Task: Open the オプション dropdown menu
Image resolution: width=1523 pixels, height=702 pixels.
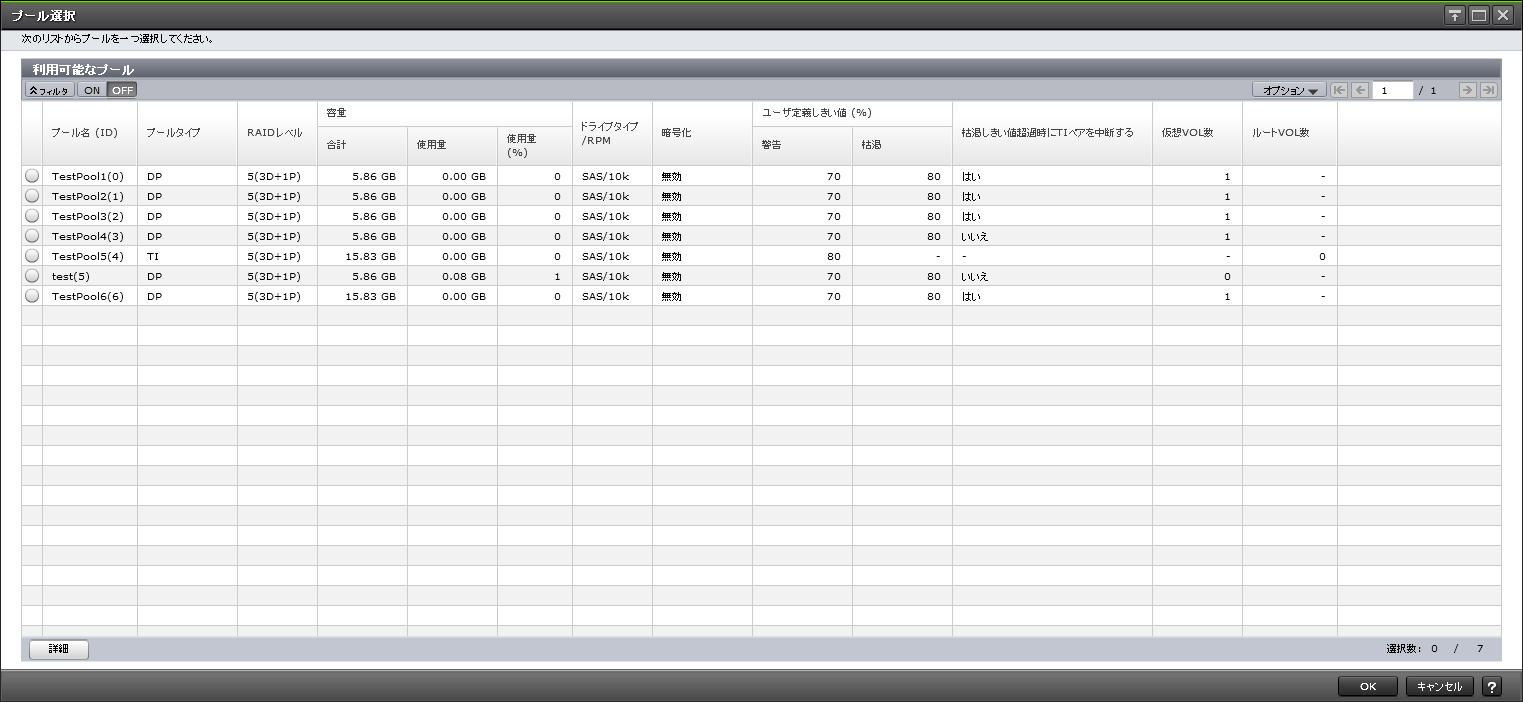Action: 1289,90
